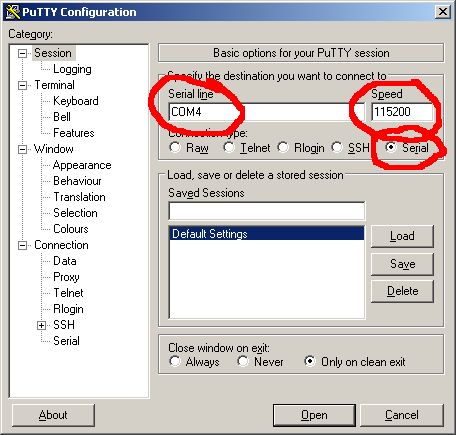
Task: Click the Load button
Action: 402,236
